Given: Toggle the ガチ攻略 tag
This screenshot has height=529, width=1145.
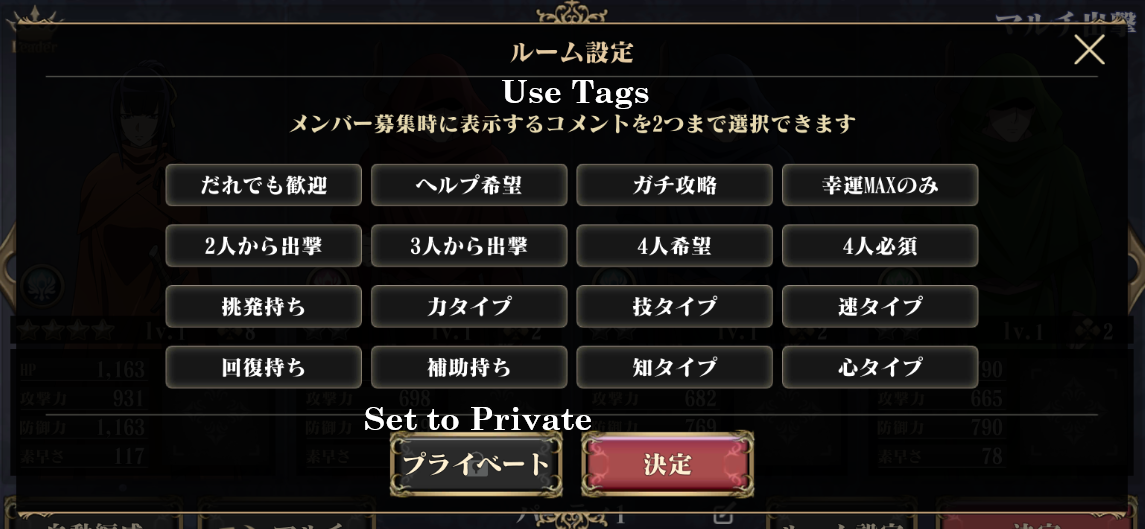Looking at the screenshot, I should tap(675, 185).
